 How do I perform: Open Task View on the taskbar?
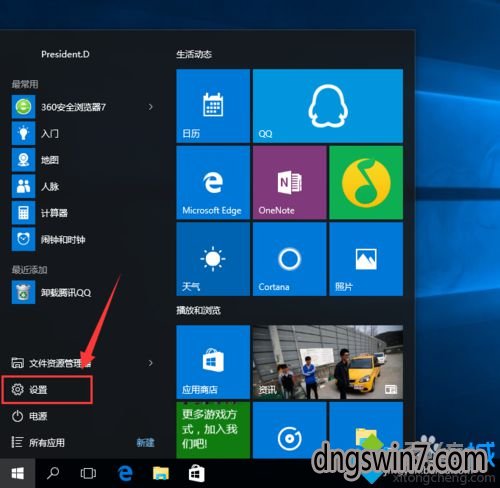88,473
